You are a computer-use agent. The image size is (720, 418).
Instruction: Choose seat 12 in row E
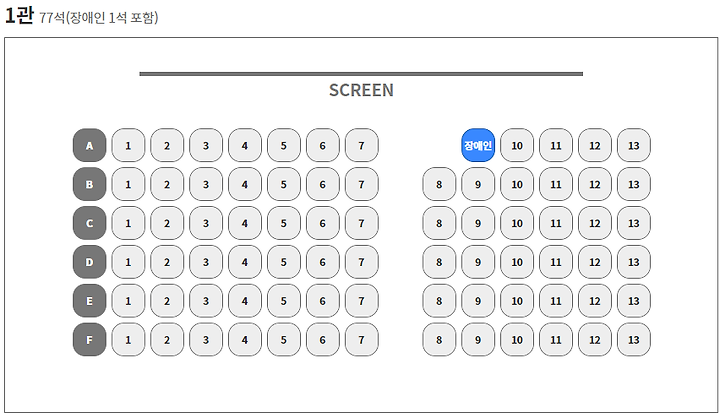tap(595, 301)
